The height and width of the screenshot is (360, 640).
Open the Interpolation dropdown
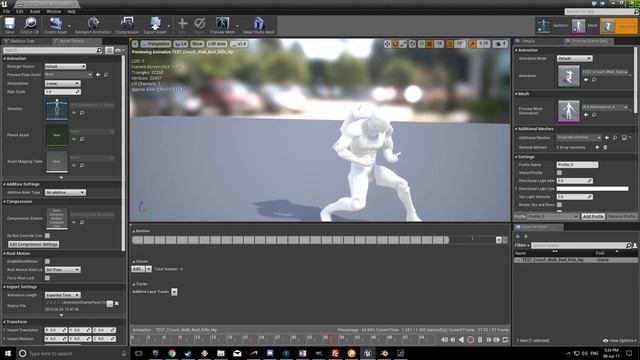[x=62, y=83]
